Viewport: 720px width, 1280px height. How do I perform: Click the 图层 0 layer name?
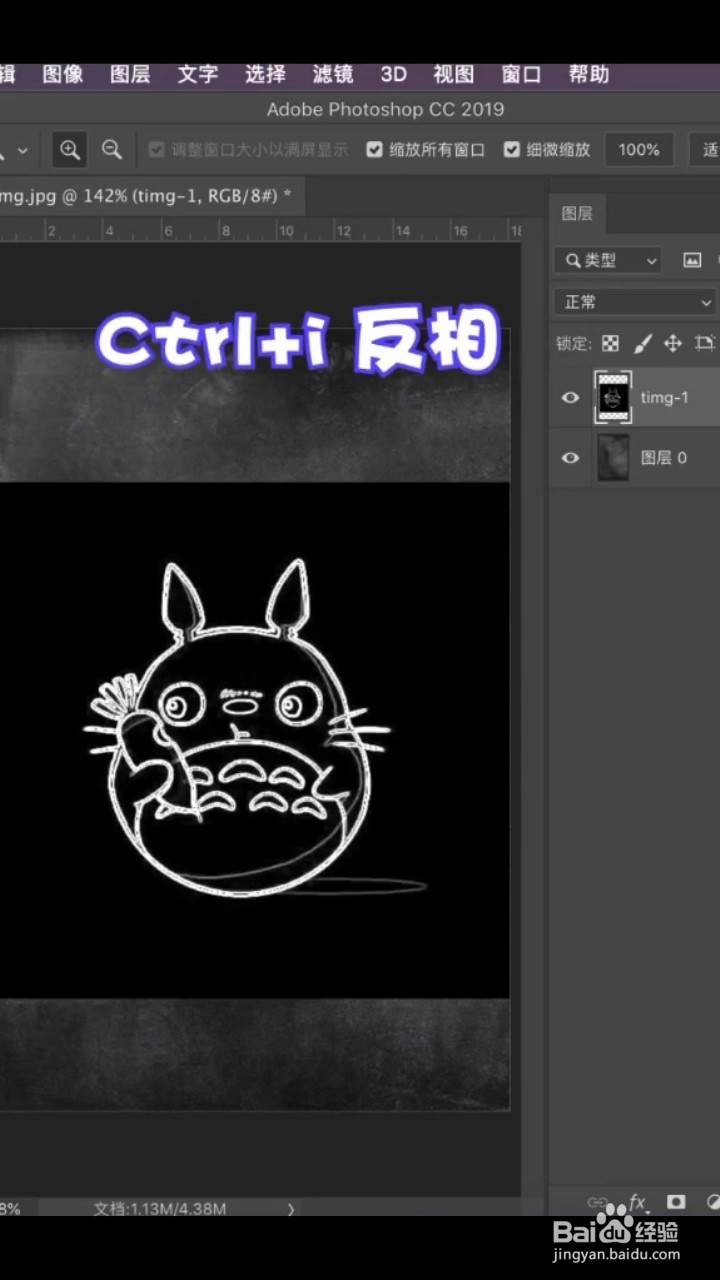[664, 458]
